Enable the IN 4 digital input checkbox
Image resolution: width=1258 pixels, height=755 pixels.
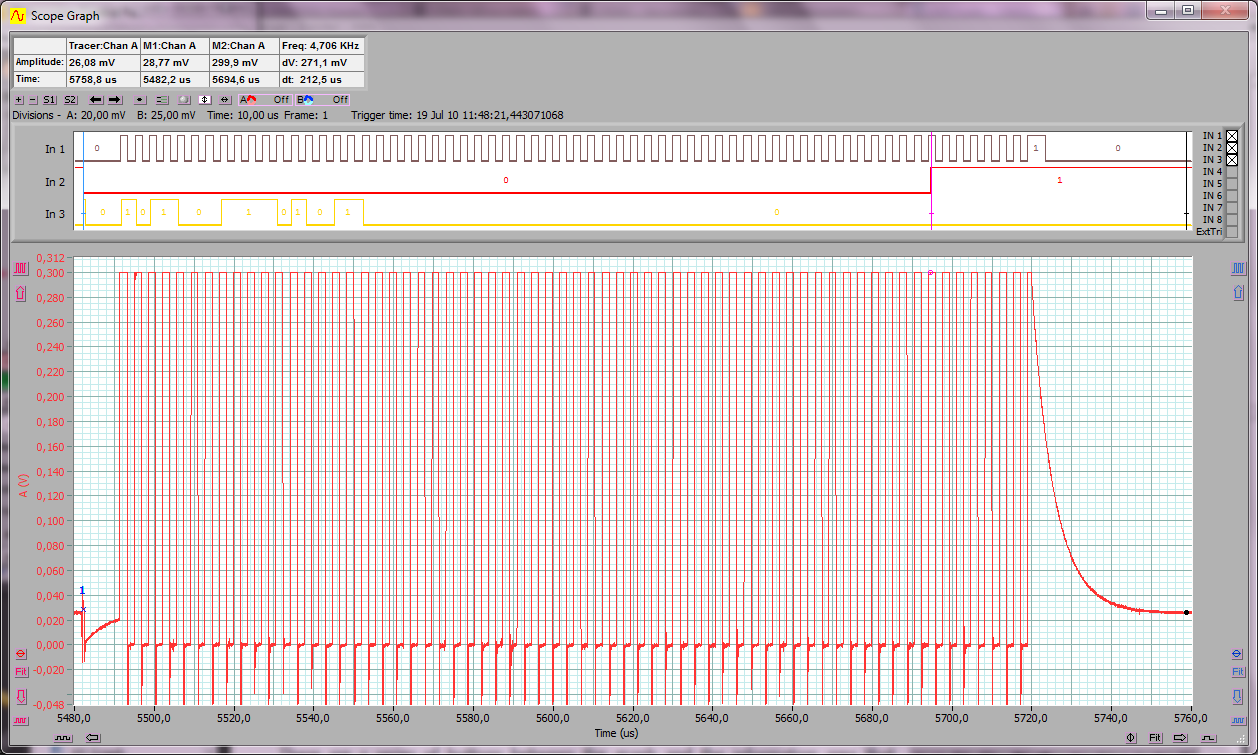(x=1232, y=171)
